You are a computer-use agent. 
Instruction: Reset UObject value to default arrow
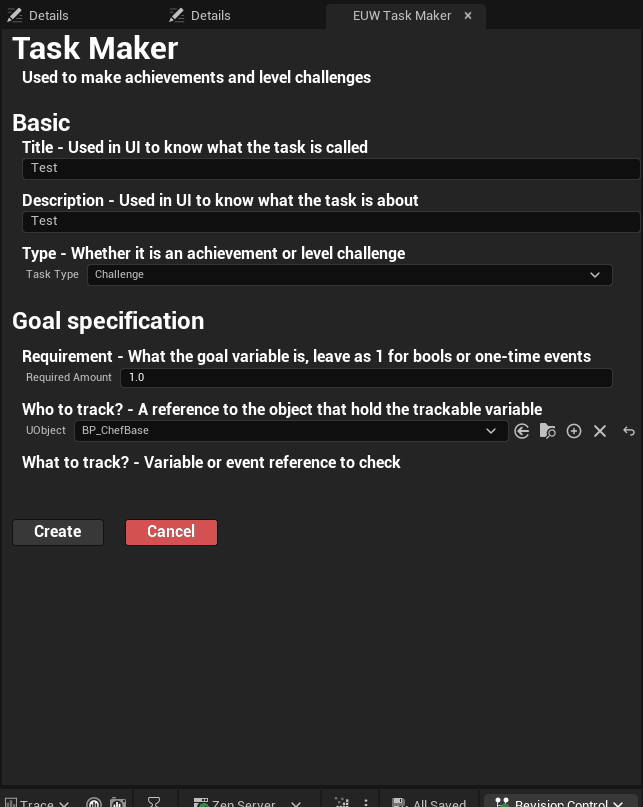coord(629,431)
